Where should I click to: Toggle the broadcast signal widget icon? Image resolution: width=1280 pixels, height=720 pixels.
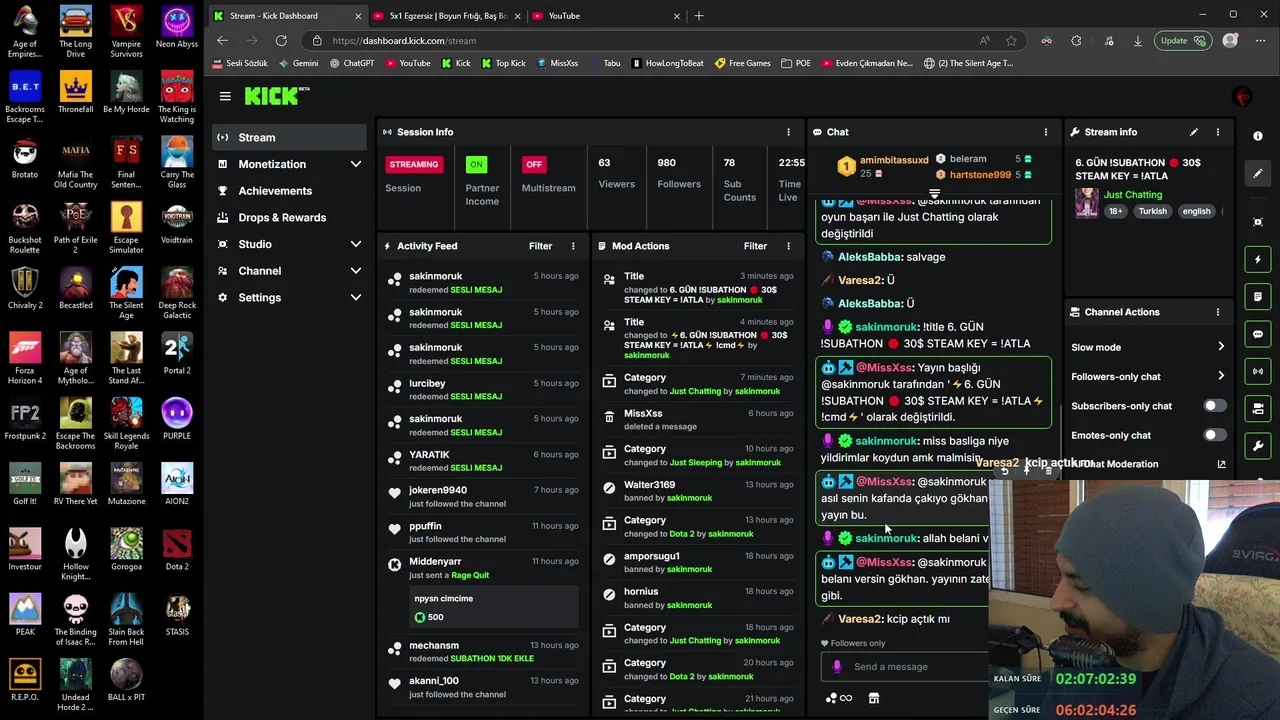point(1258,372)
